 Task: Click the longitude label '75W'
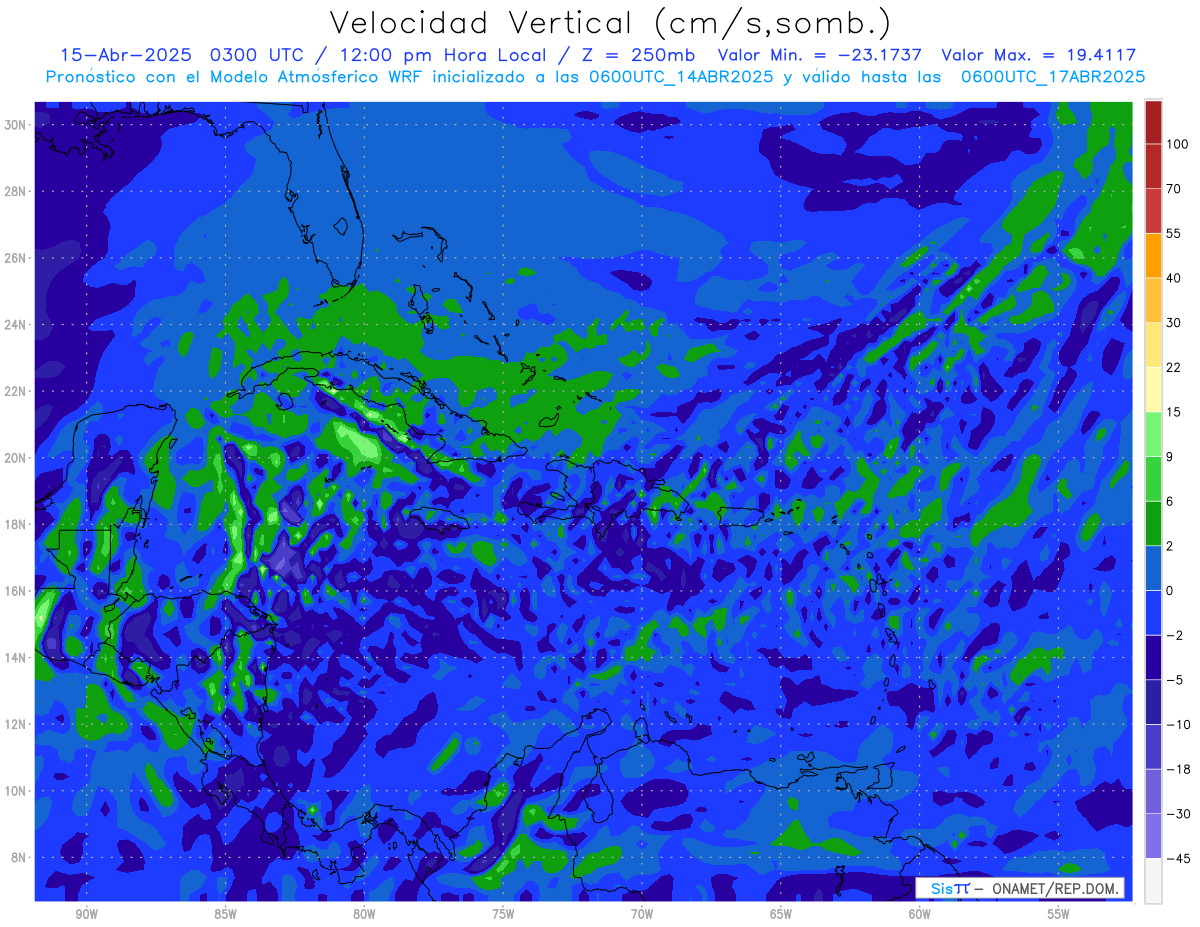[x=503, y=914]
